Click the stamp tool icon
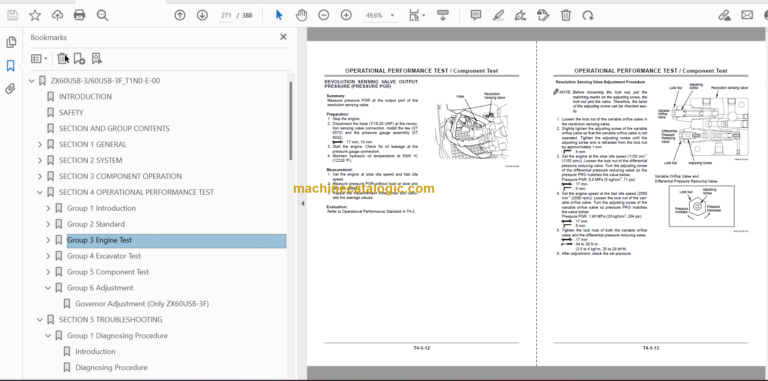This screenshot has height=381, width=768. point(543,15)
